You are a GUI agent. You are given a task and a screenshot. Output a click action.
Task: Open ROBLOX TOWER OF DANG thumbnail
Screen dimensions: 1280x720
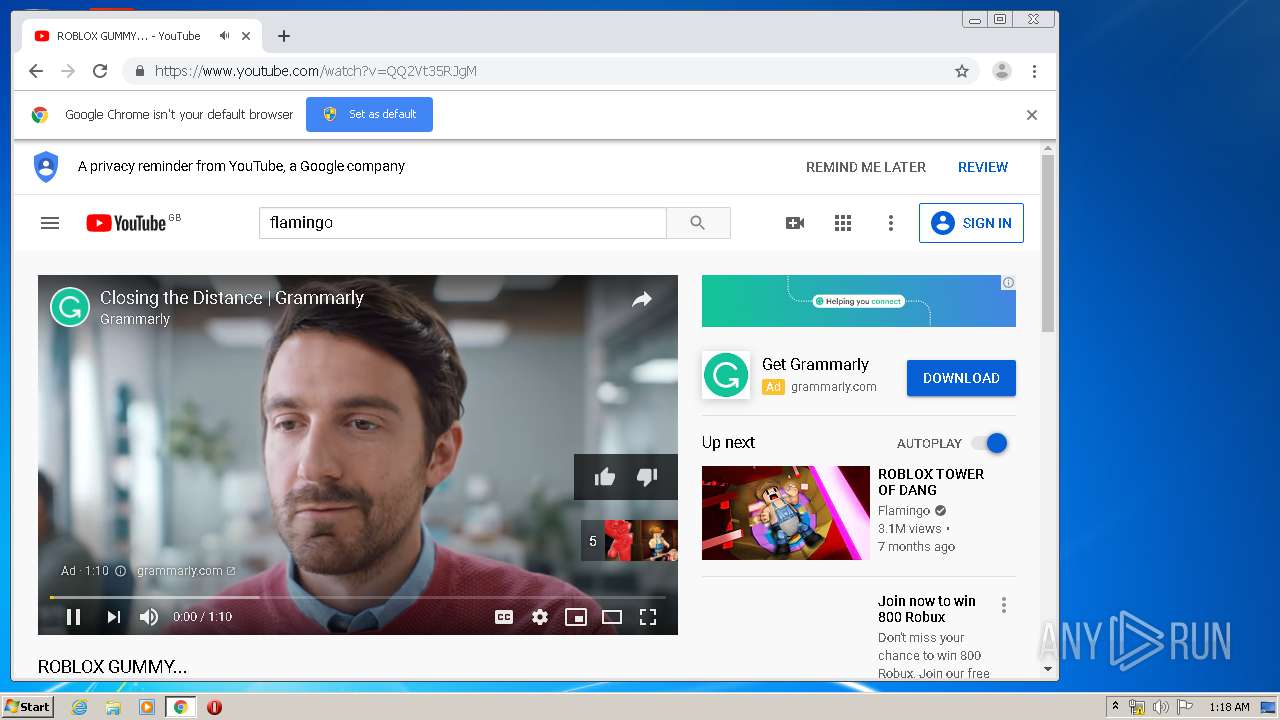[x=786, y=513]
